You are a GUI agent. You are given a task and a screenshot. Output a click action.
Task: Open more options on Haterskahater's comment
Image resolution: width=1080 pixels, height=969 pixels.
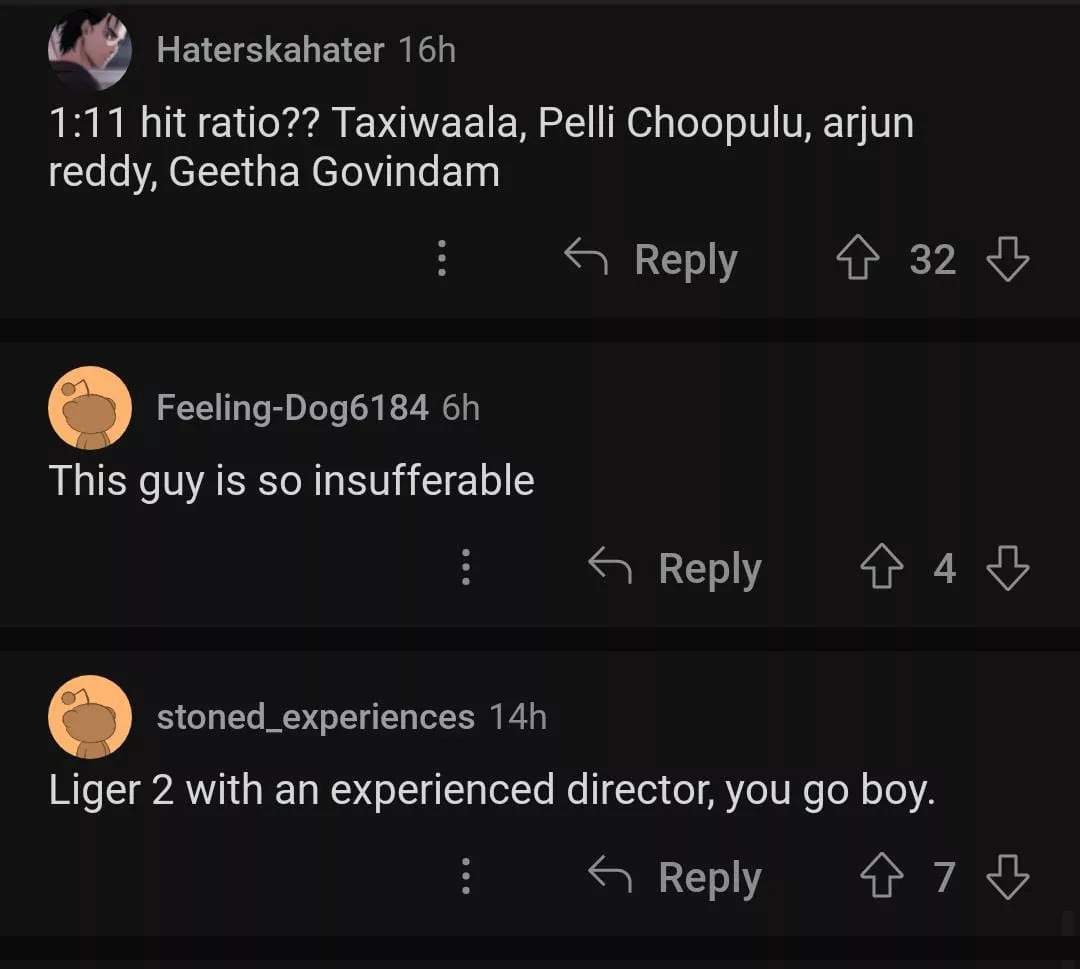coord(441,260)
